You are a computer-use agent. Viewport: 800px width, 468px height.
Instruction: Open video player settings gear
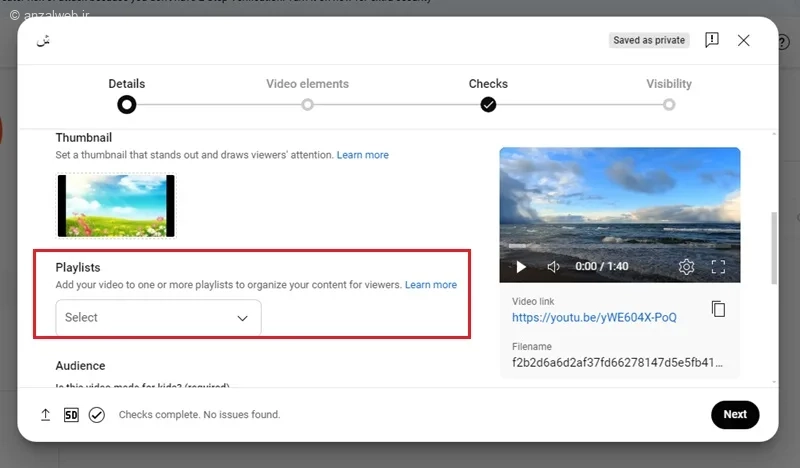click(x=686, y=266)
